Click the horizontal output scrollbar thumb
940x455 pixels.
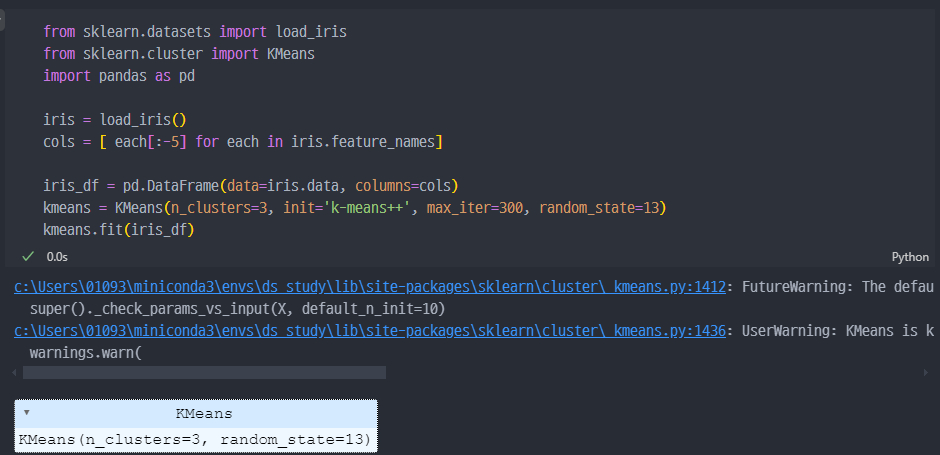click(x=204, y=372)
